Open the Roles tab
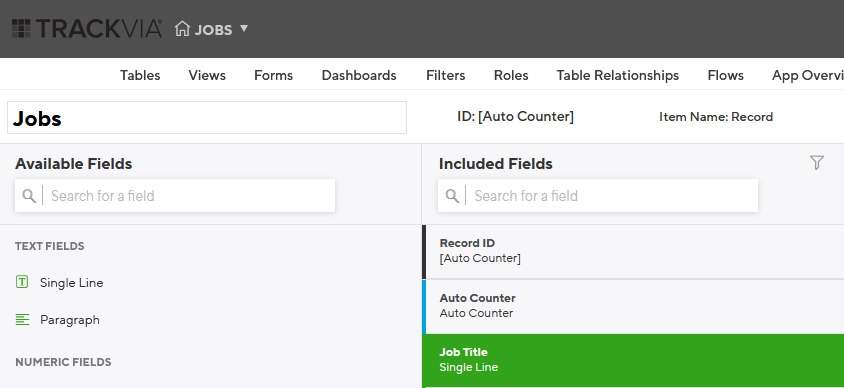The width and height of the screenshot is (844, 388). (511, 75)
